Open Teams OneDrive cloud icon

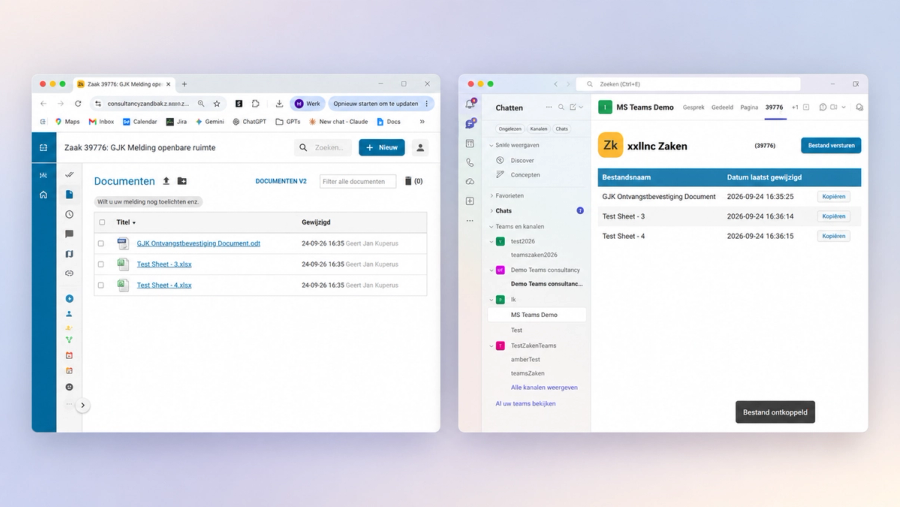(x=470, y=181)
